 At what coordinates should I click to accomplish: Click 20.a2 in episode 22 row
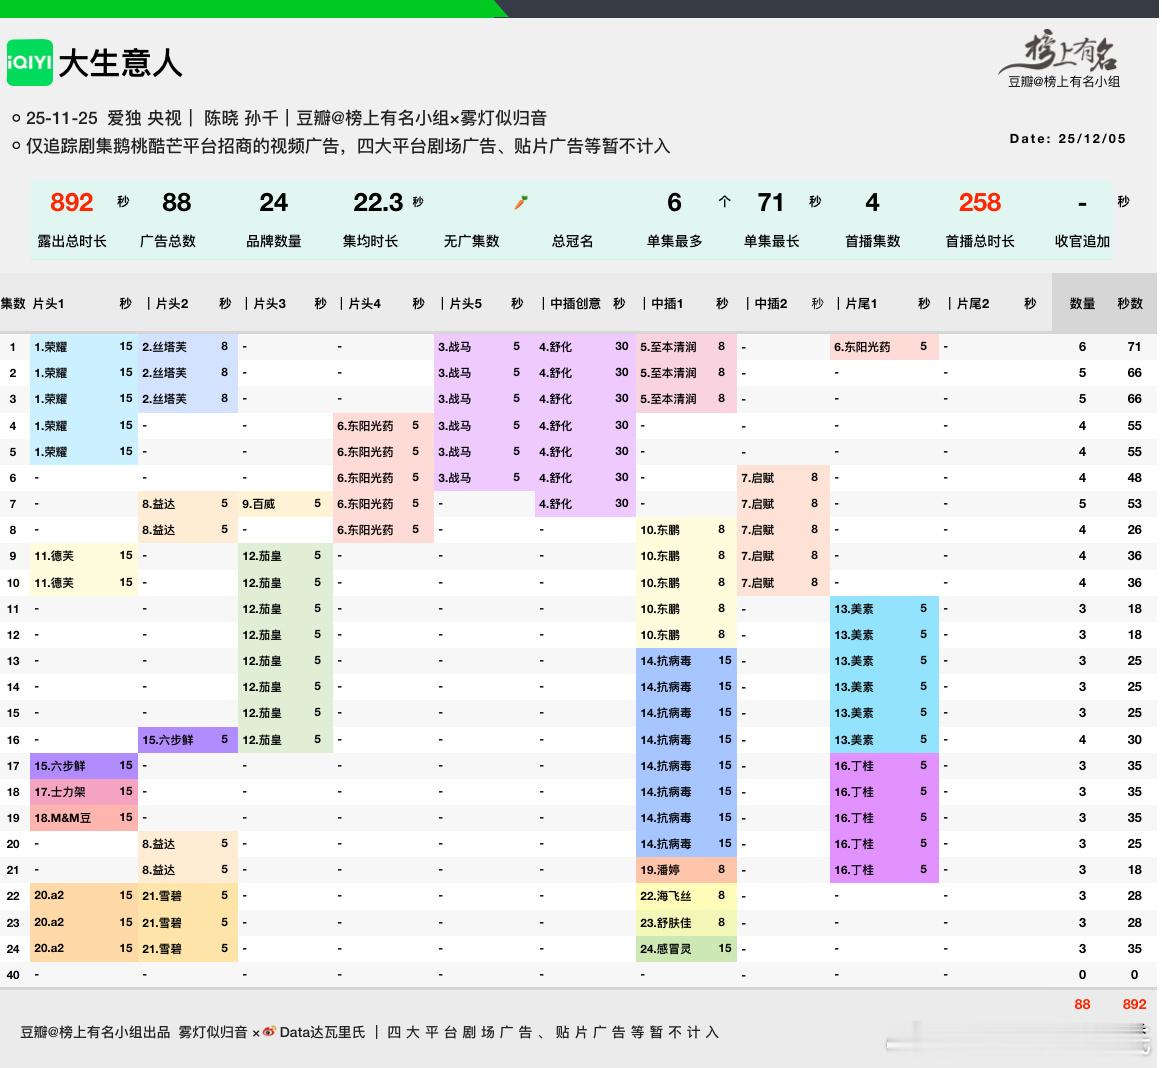pyautogui.click(x=49, y=895)
